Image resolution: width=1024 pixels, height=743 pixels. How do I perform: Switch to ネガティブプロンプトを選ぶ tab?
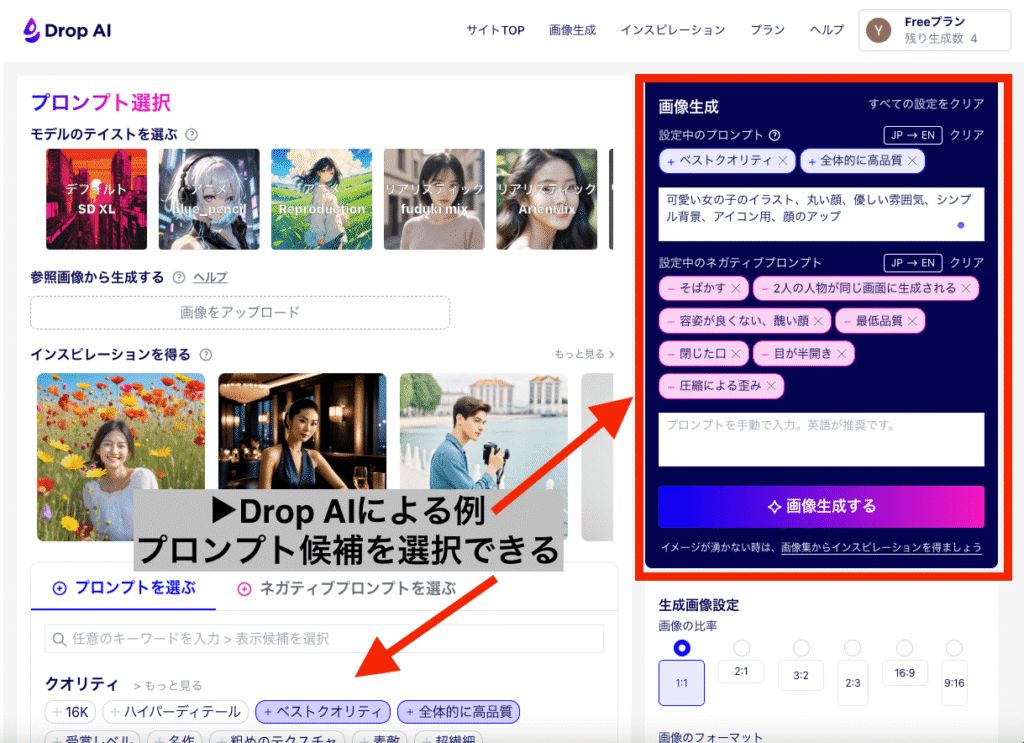[x=346, y=589]
